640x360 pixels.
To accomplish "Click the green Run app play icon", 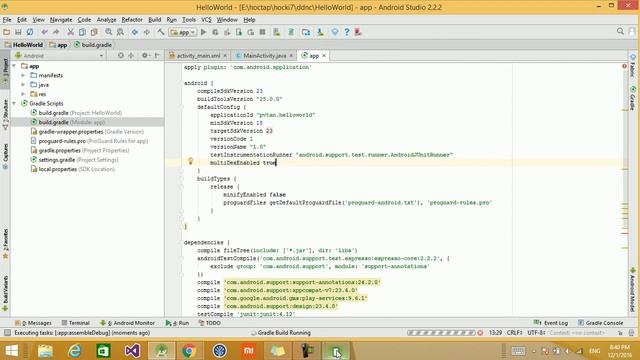I will 204,32.
